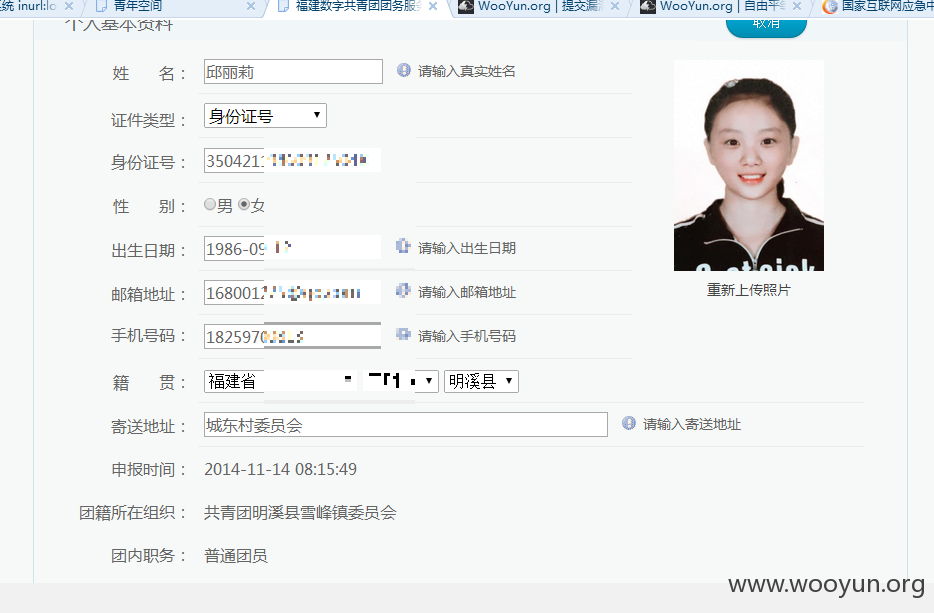Click the 请输入手机号码 hint text
934x613 pixels.
pyautogui.click(x=466, y=336)
